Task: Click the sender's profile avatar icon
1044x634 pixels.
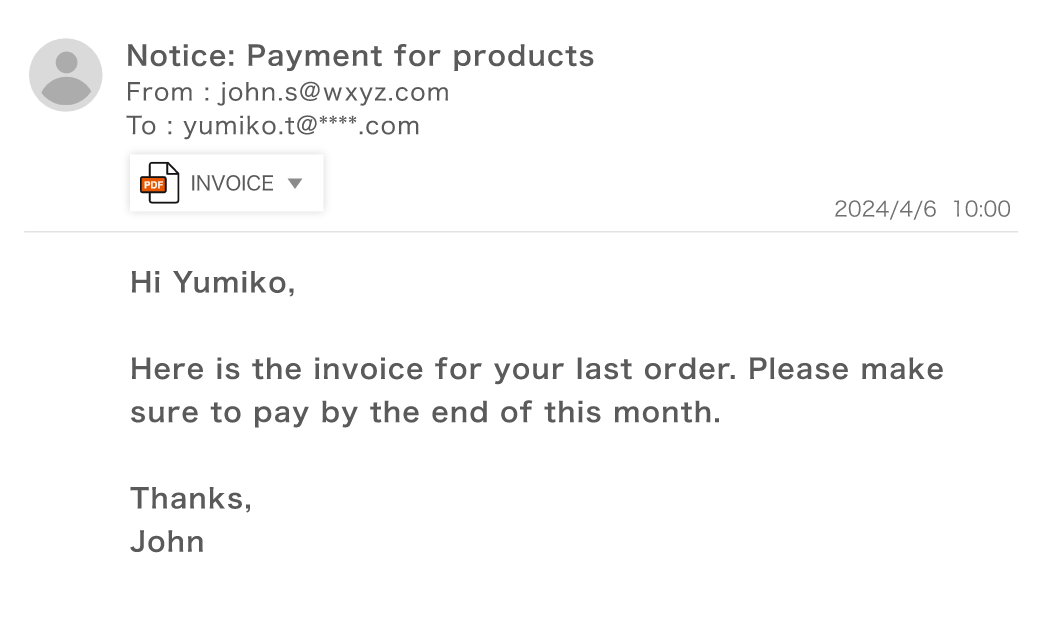Action: click(x=66, y=75)
